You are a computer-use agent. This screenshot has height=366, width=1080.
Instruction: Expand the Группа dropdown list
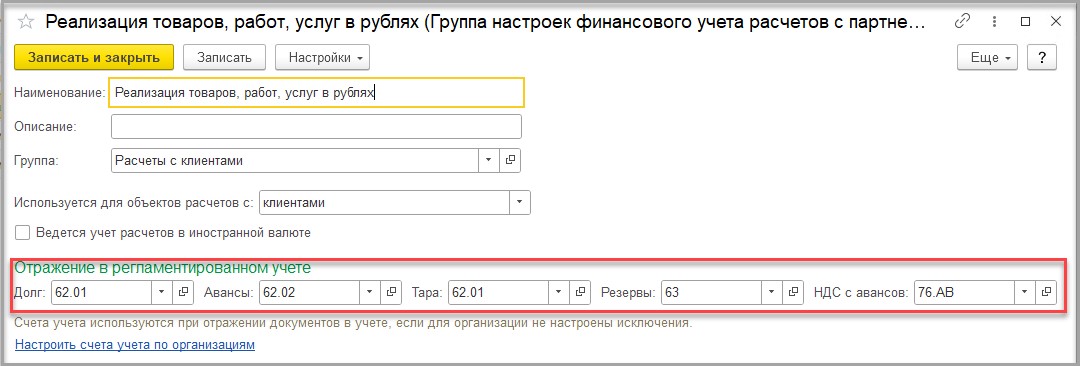tap(488, 160)
